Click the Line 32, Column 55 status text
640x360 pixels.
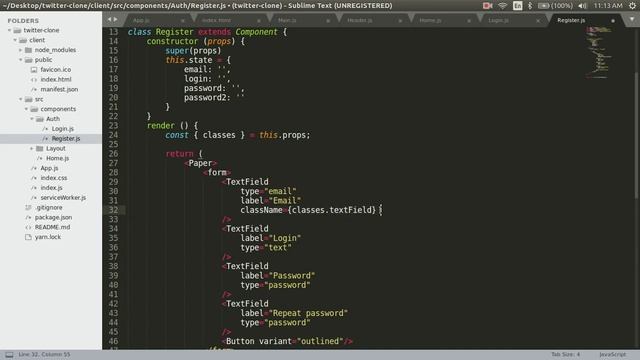[44, 354]
